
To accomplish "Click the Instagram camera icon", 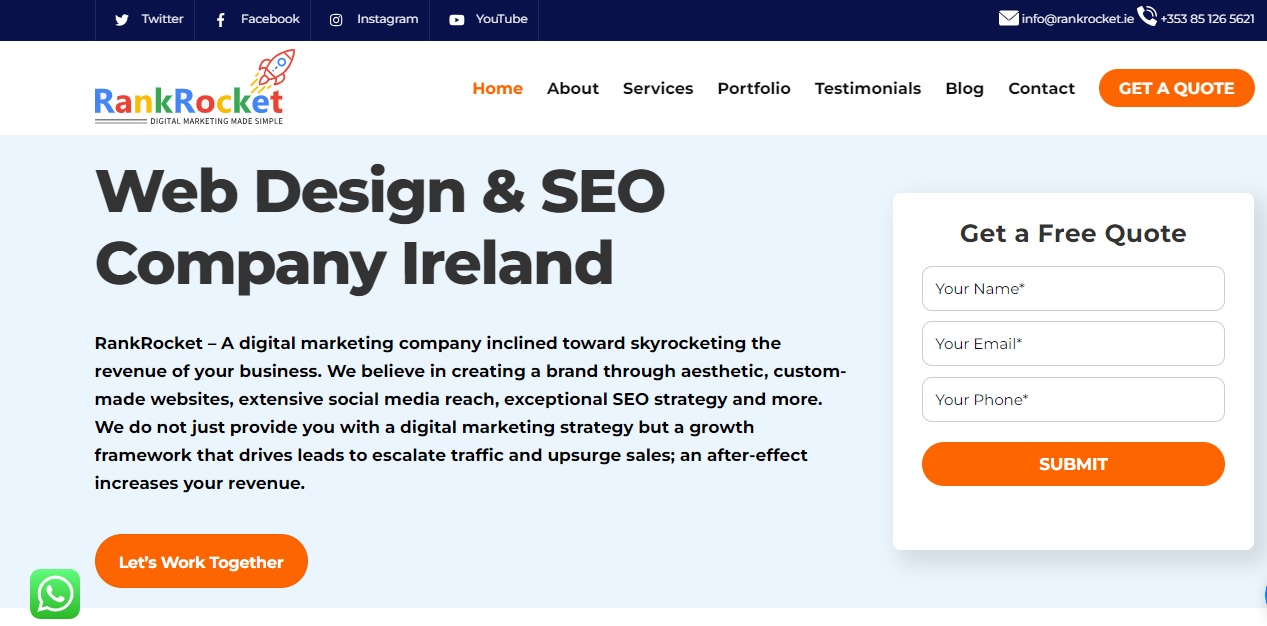I will pos(337,19).
